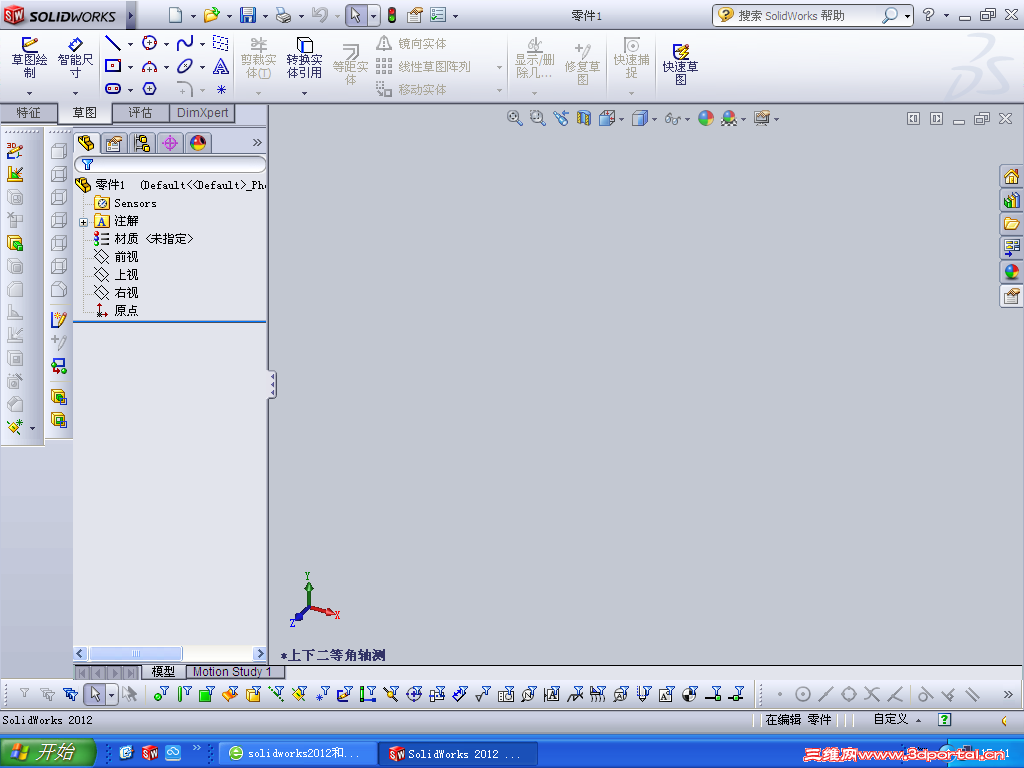
Task: Select the Point (asterisk) sketch tool
Action: tap(221, 89)
